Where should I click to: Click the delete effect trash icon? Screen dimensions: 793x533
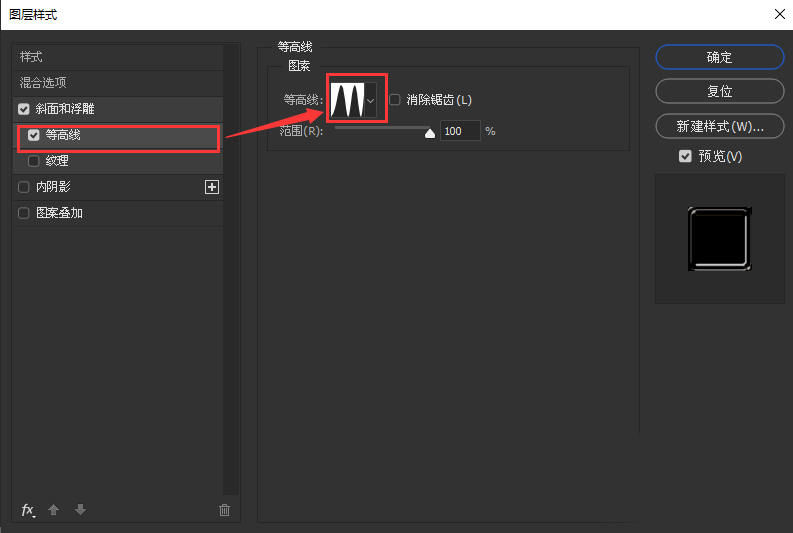225,510
